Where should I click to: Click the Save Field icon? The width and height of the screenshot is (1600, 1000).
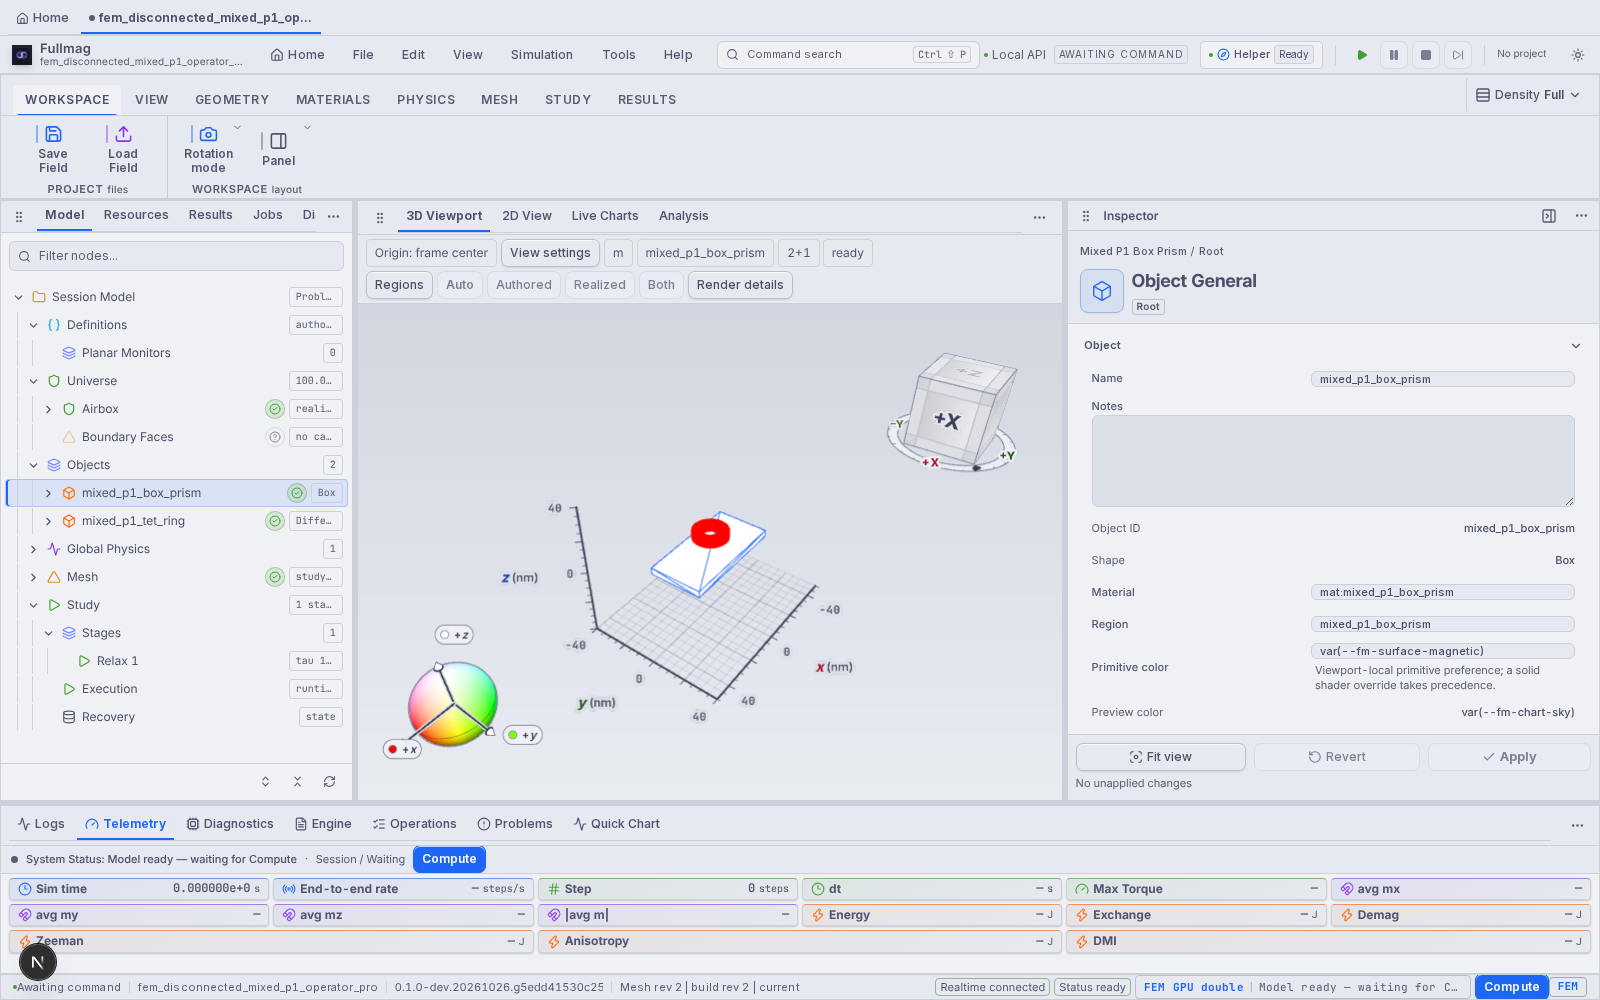pos(53,134)
